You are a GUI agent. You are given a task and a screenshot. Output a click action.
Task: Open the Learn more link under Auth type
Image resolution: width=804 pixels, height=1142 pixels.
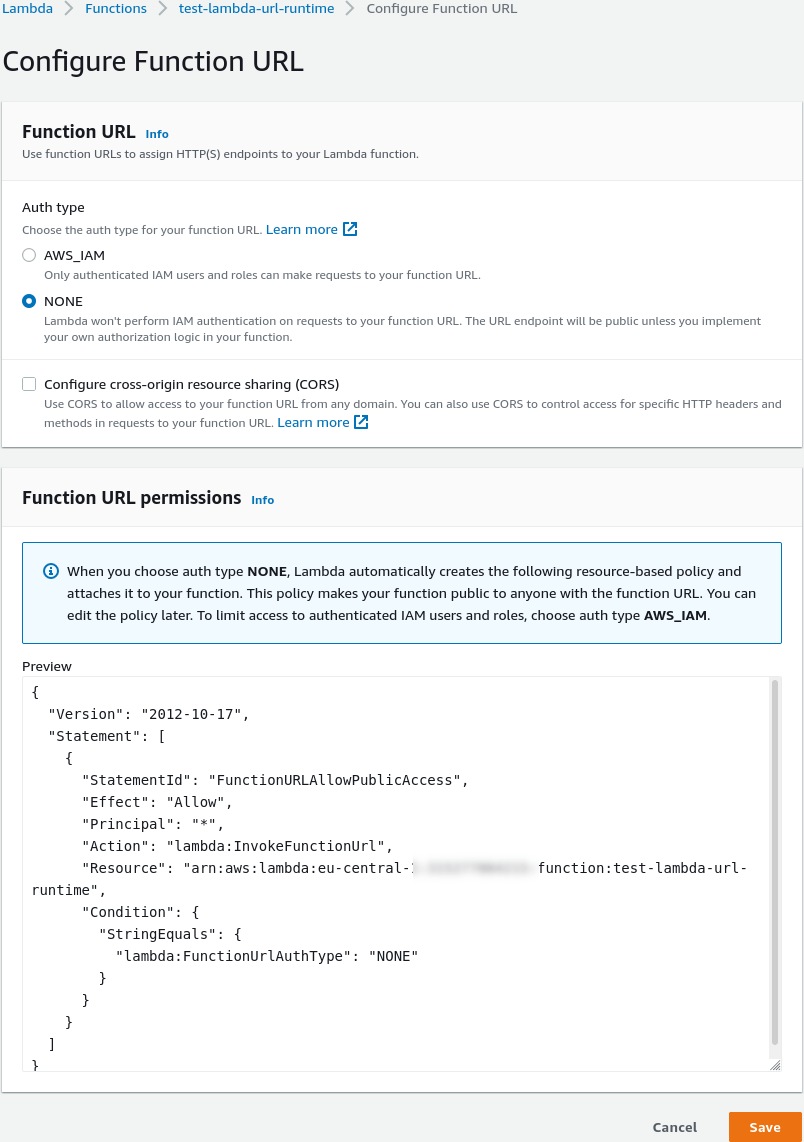tap(302, 229)
